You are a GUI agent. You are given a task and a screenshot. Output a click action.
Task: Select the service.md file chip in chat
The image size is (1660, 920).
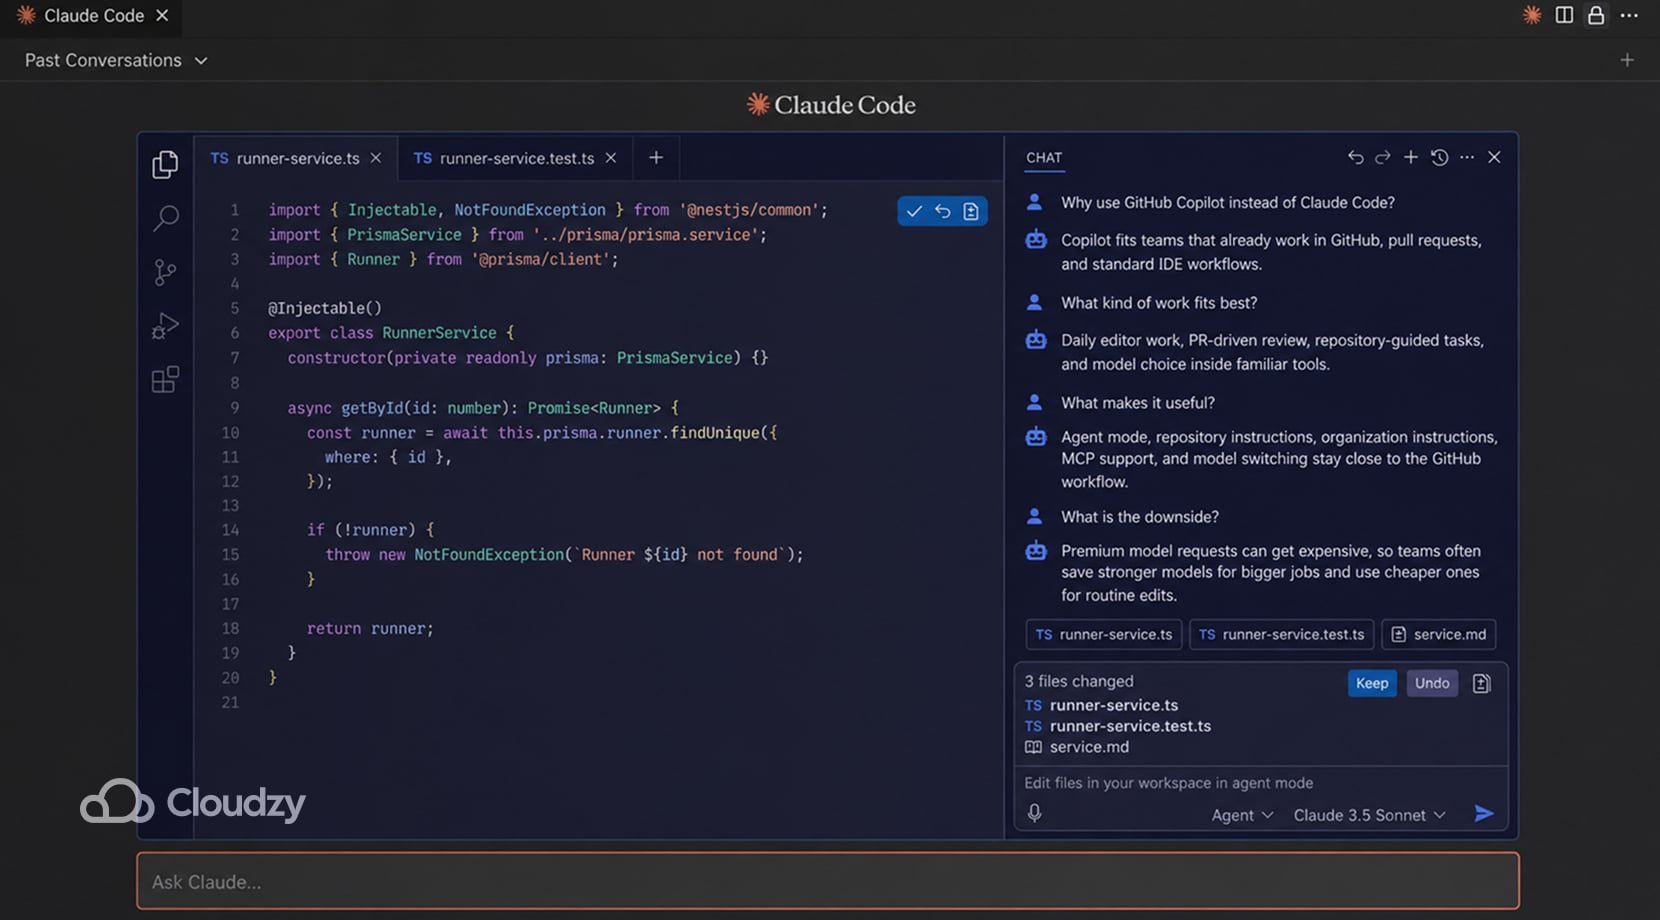1438,634
